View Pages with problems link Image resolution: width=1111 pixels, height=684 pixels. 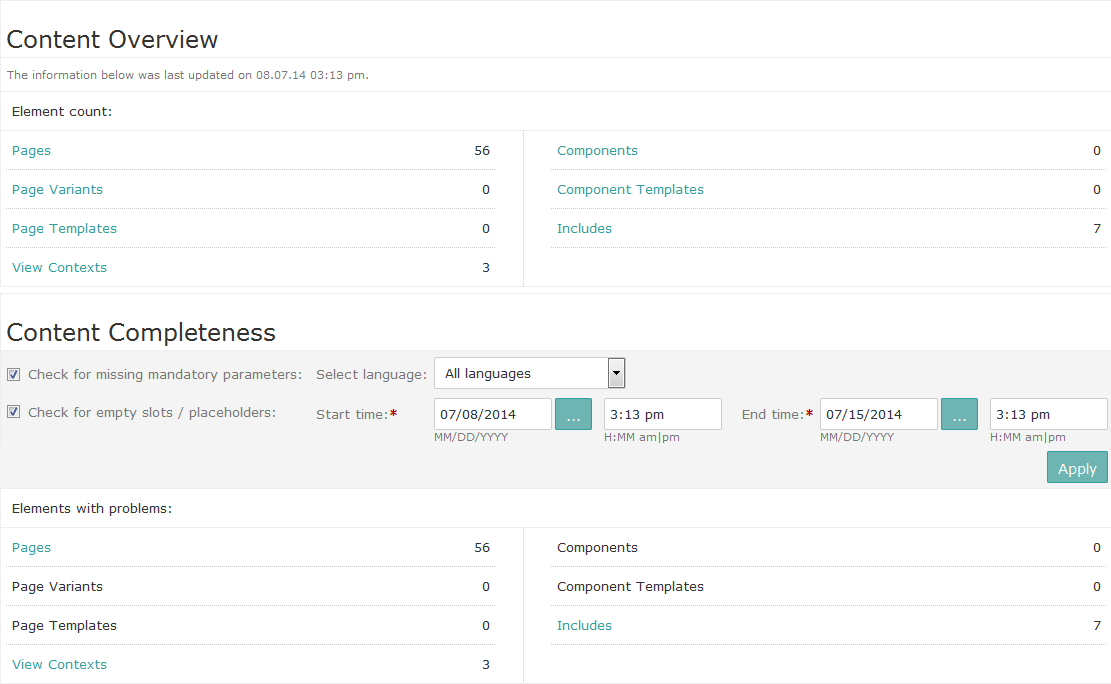[31, 548]
